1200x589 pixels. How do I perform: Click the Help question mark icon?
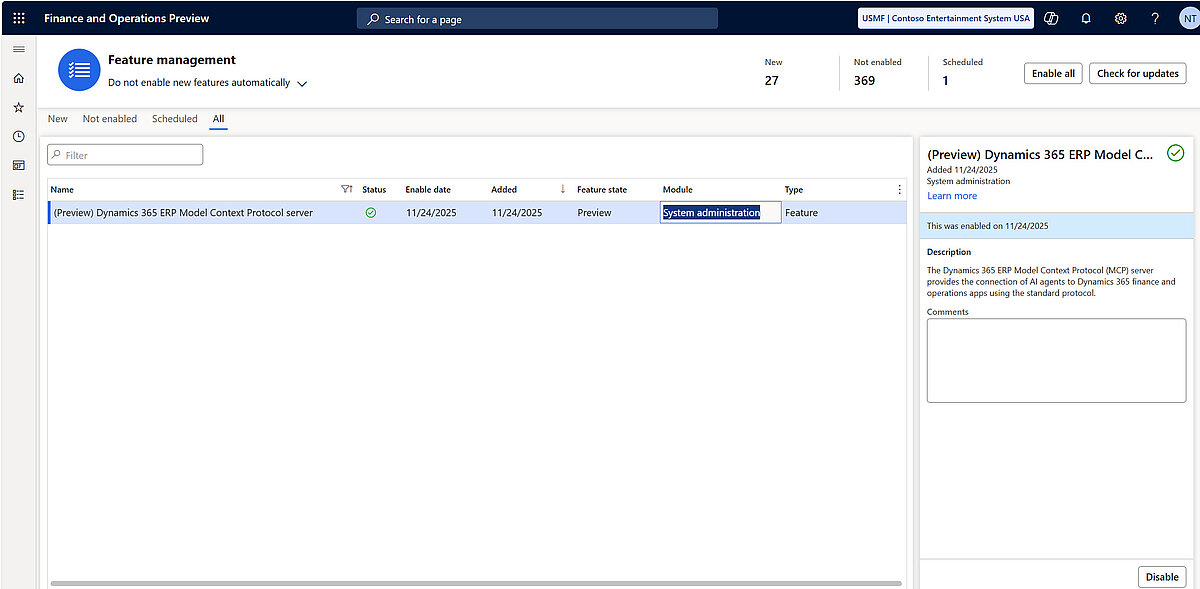1155,18
